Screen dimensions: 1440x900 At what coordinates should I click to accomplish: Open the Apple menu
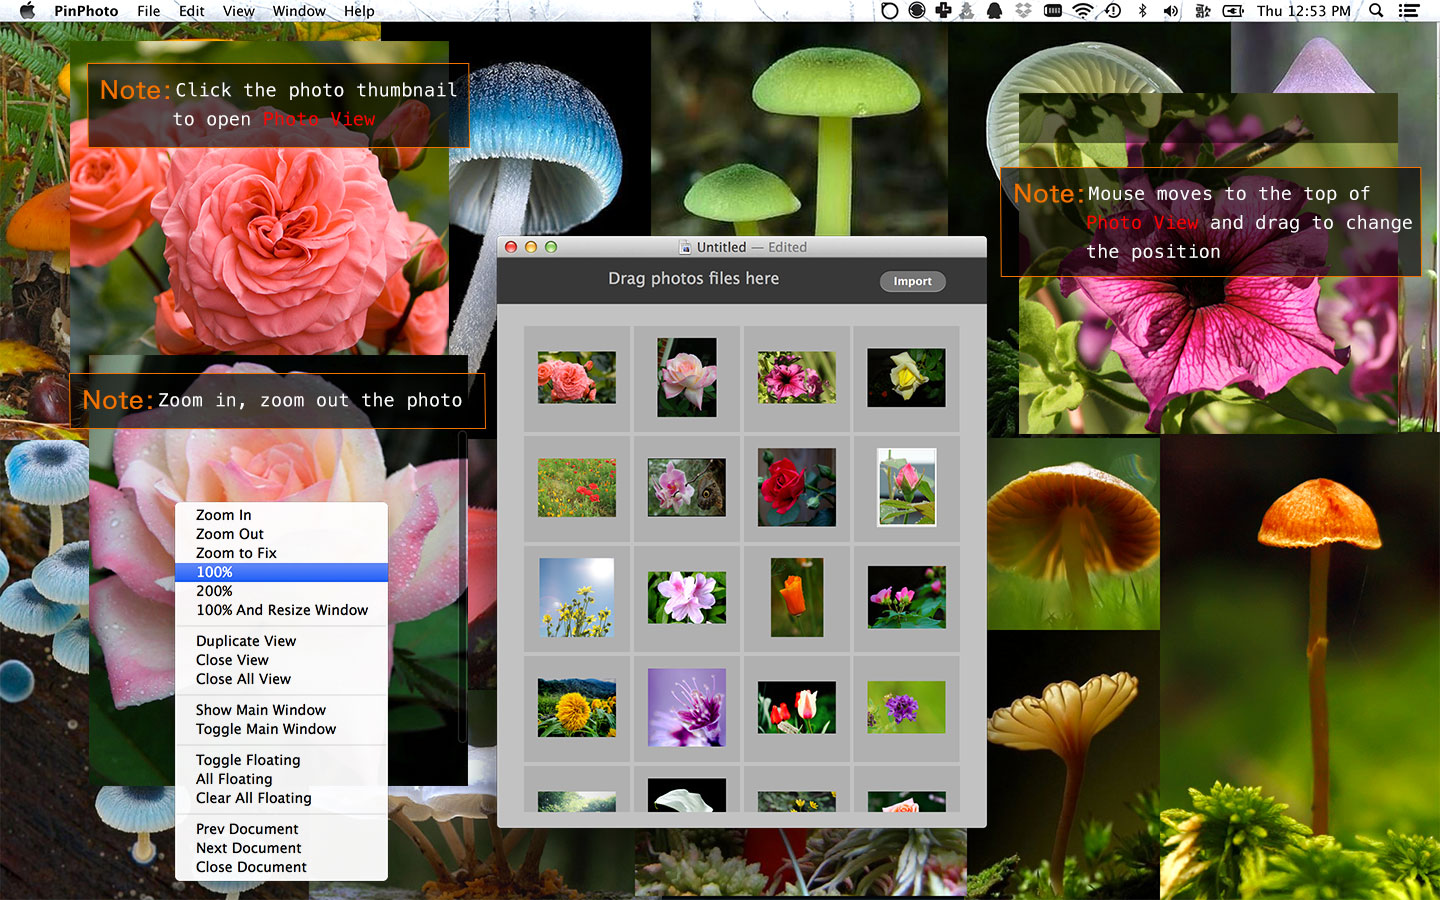pos(27,11)
